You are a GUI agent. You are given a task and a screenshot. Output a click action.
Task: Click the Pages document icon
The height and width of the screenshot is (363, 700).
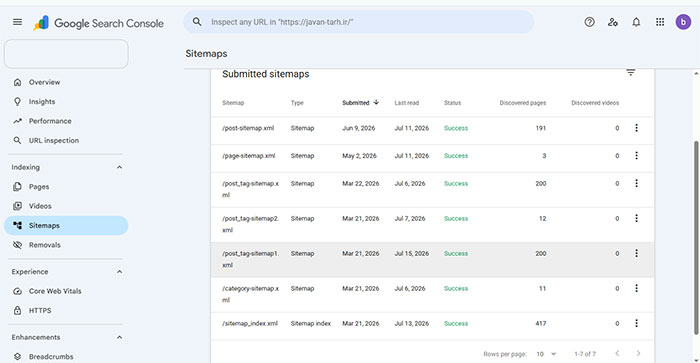pyautogui.click(x=17, y=187)
